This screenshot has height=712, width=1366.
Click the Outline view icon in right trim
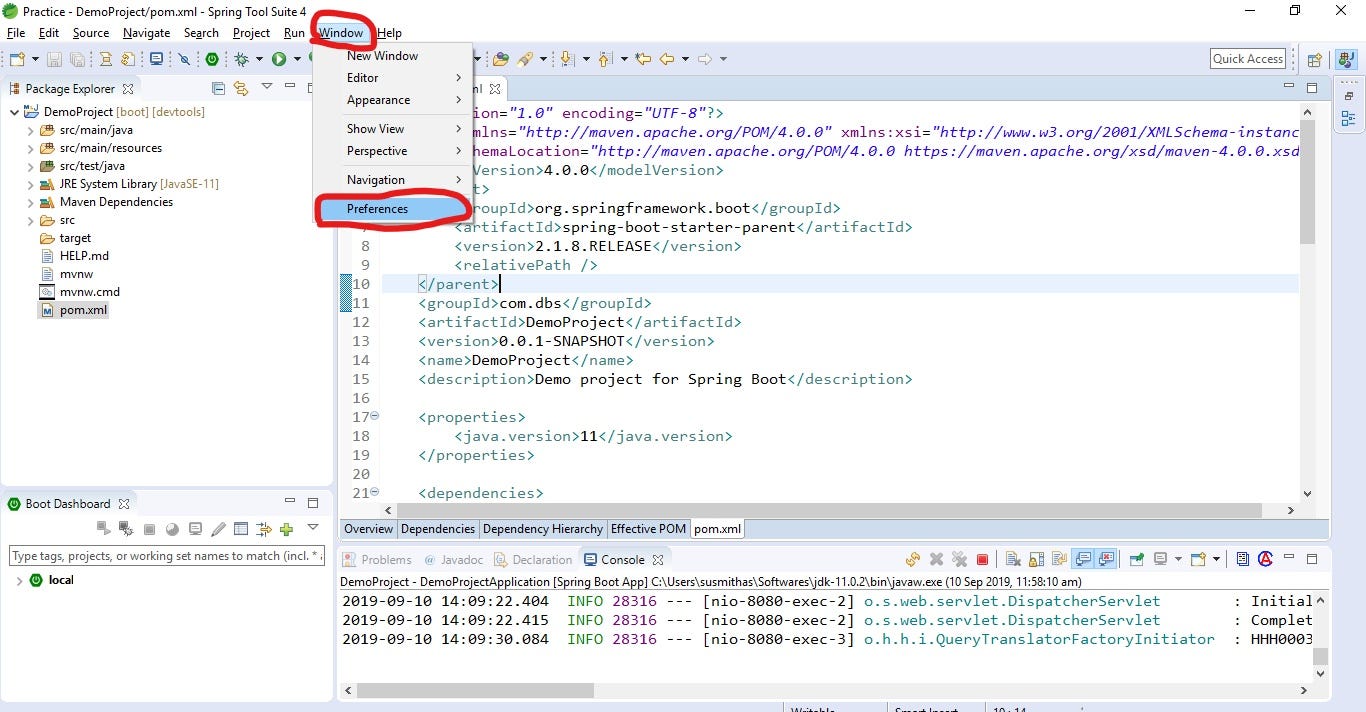(1347, 119)
